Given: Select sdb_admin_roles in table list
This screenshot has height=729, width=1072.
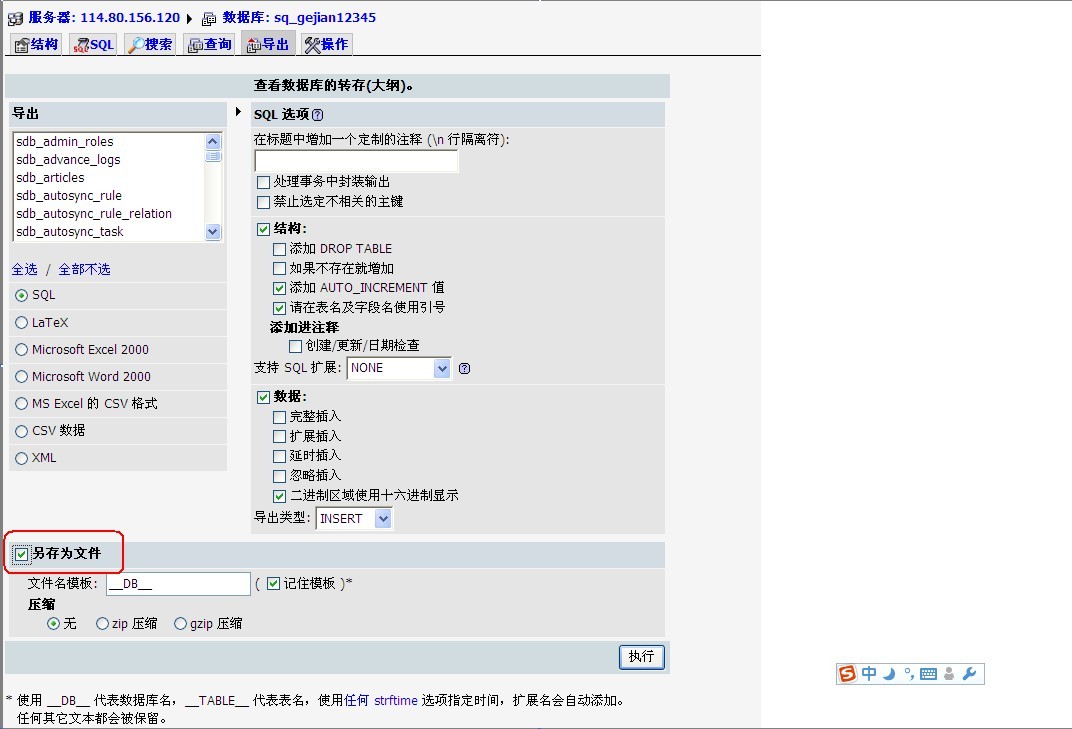Looking at the screenshot, I should pyautogui.click(x=109, y=142).
